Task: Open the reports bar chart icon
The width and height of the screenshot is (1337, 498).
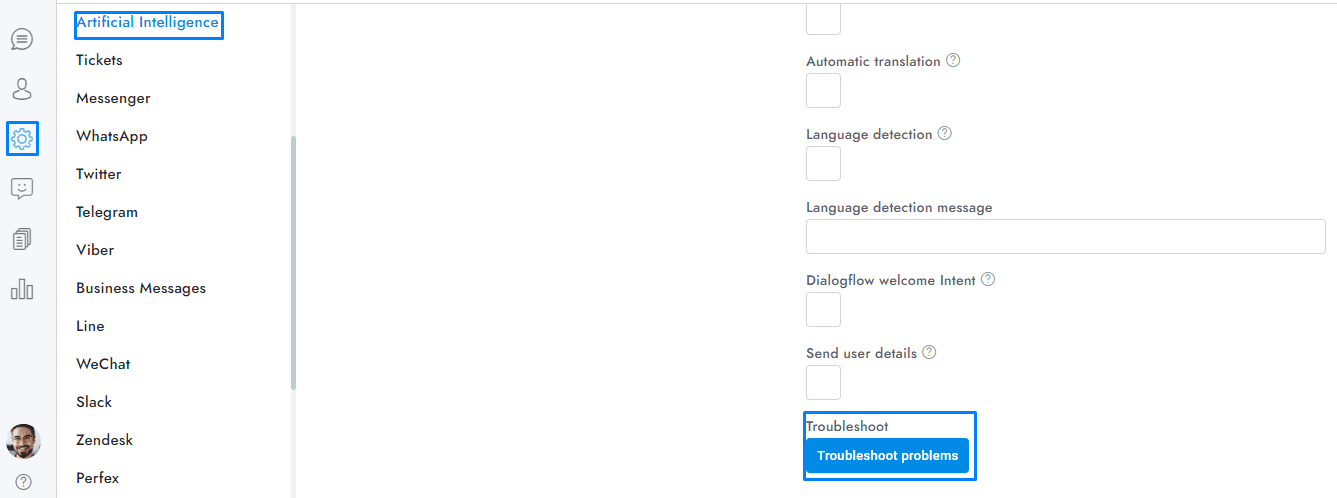Action: (22, 289)
